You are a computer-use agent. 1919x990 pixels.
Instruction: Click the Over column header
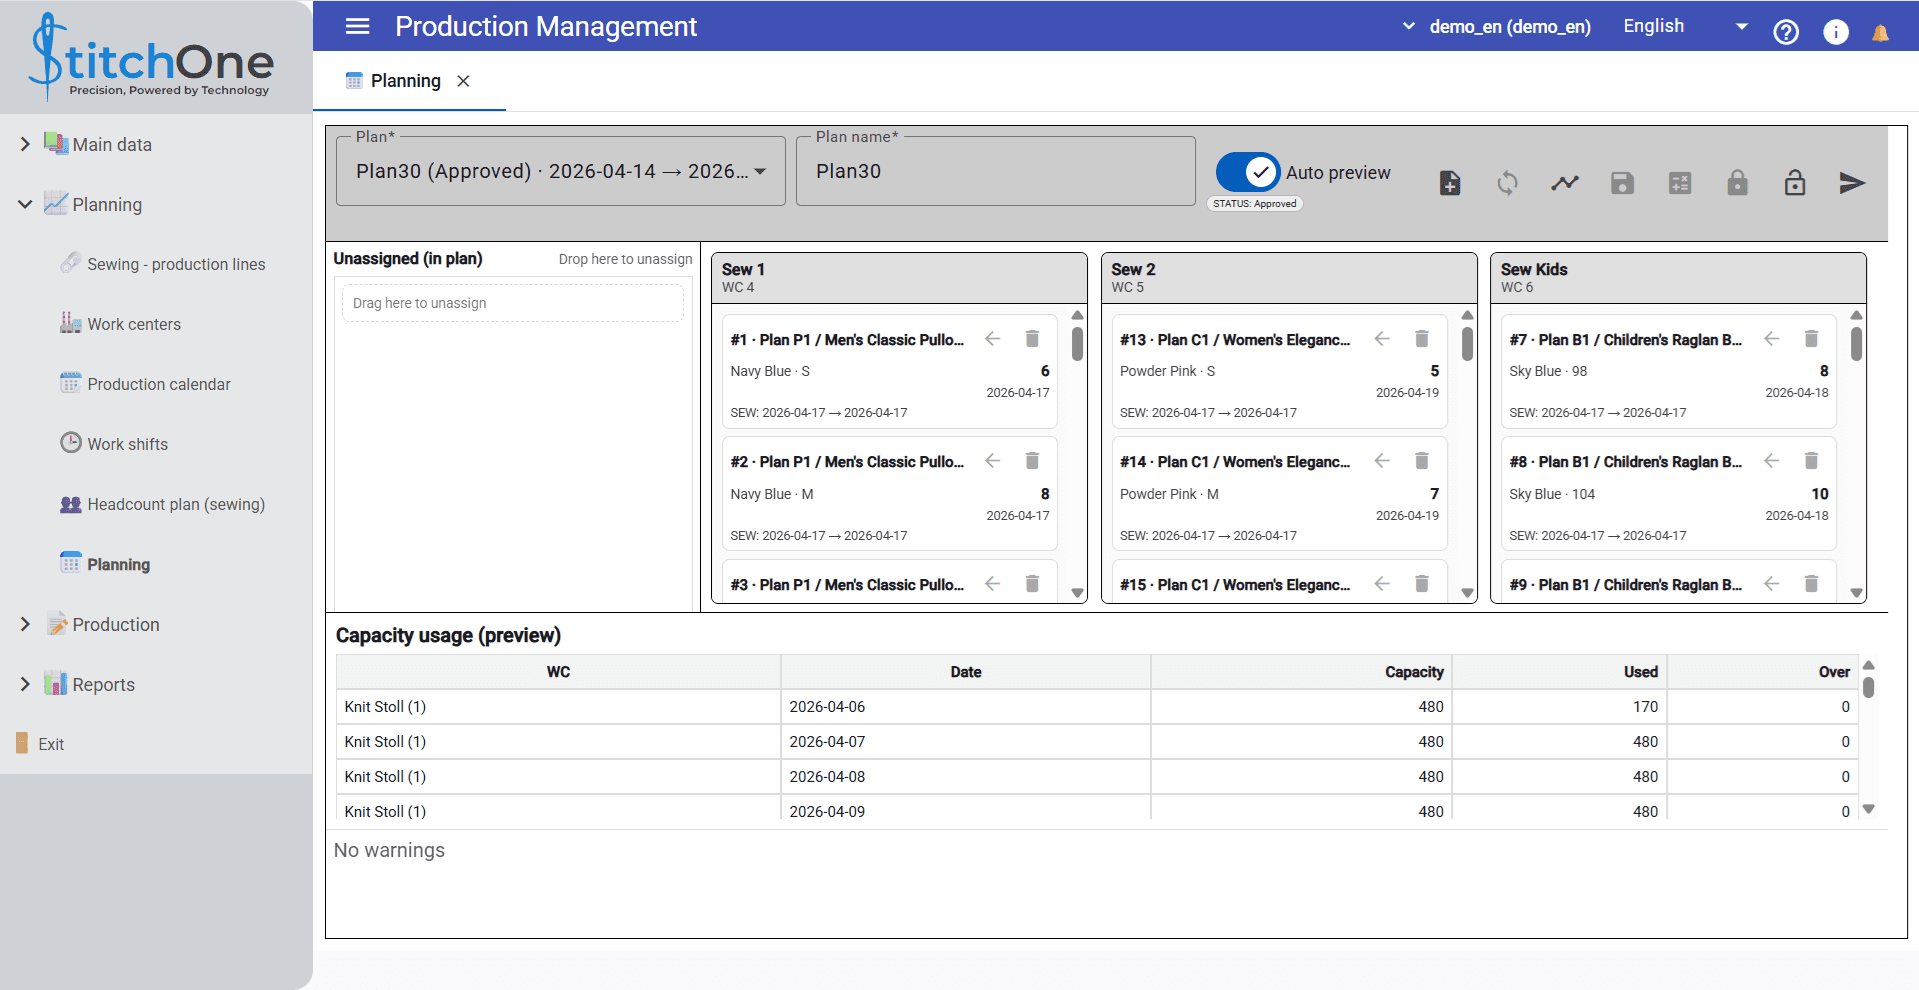pyautogui.click(x=1763, y=672)
